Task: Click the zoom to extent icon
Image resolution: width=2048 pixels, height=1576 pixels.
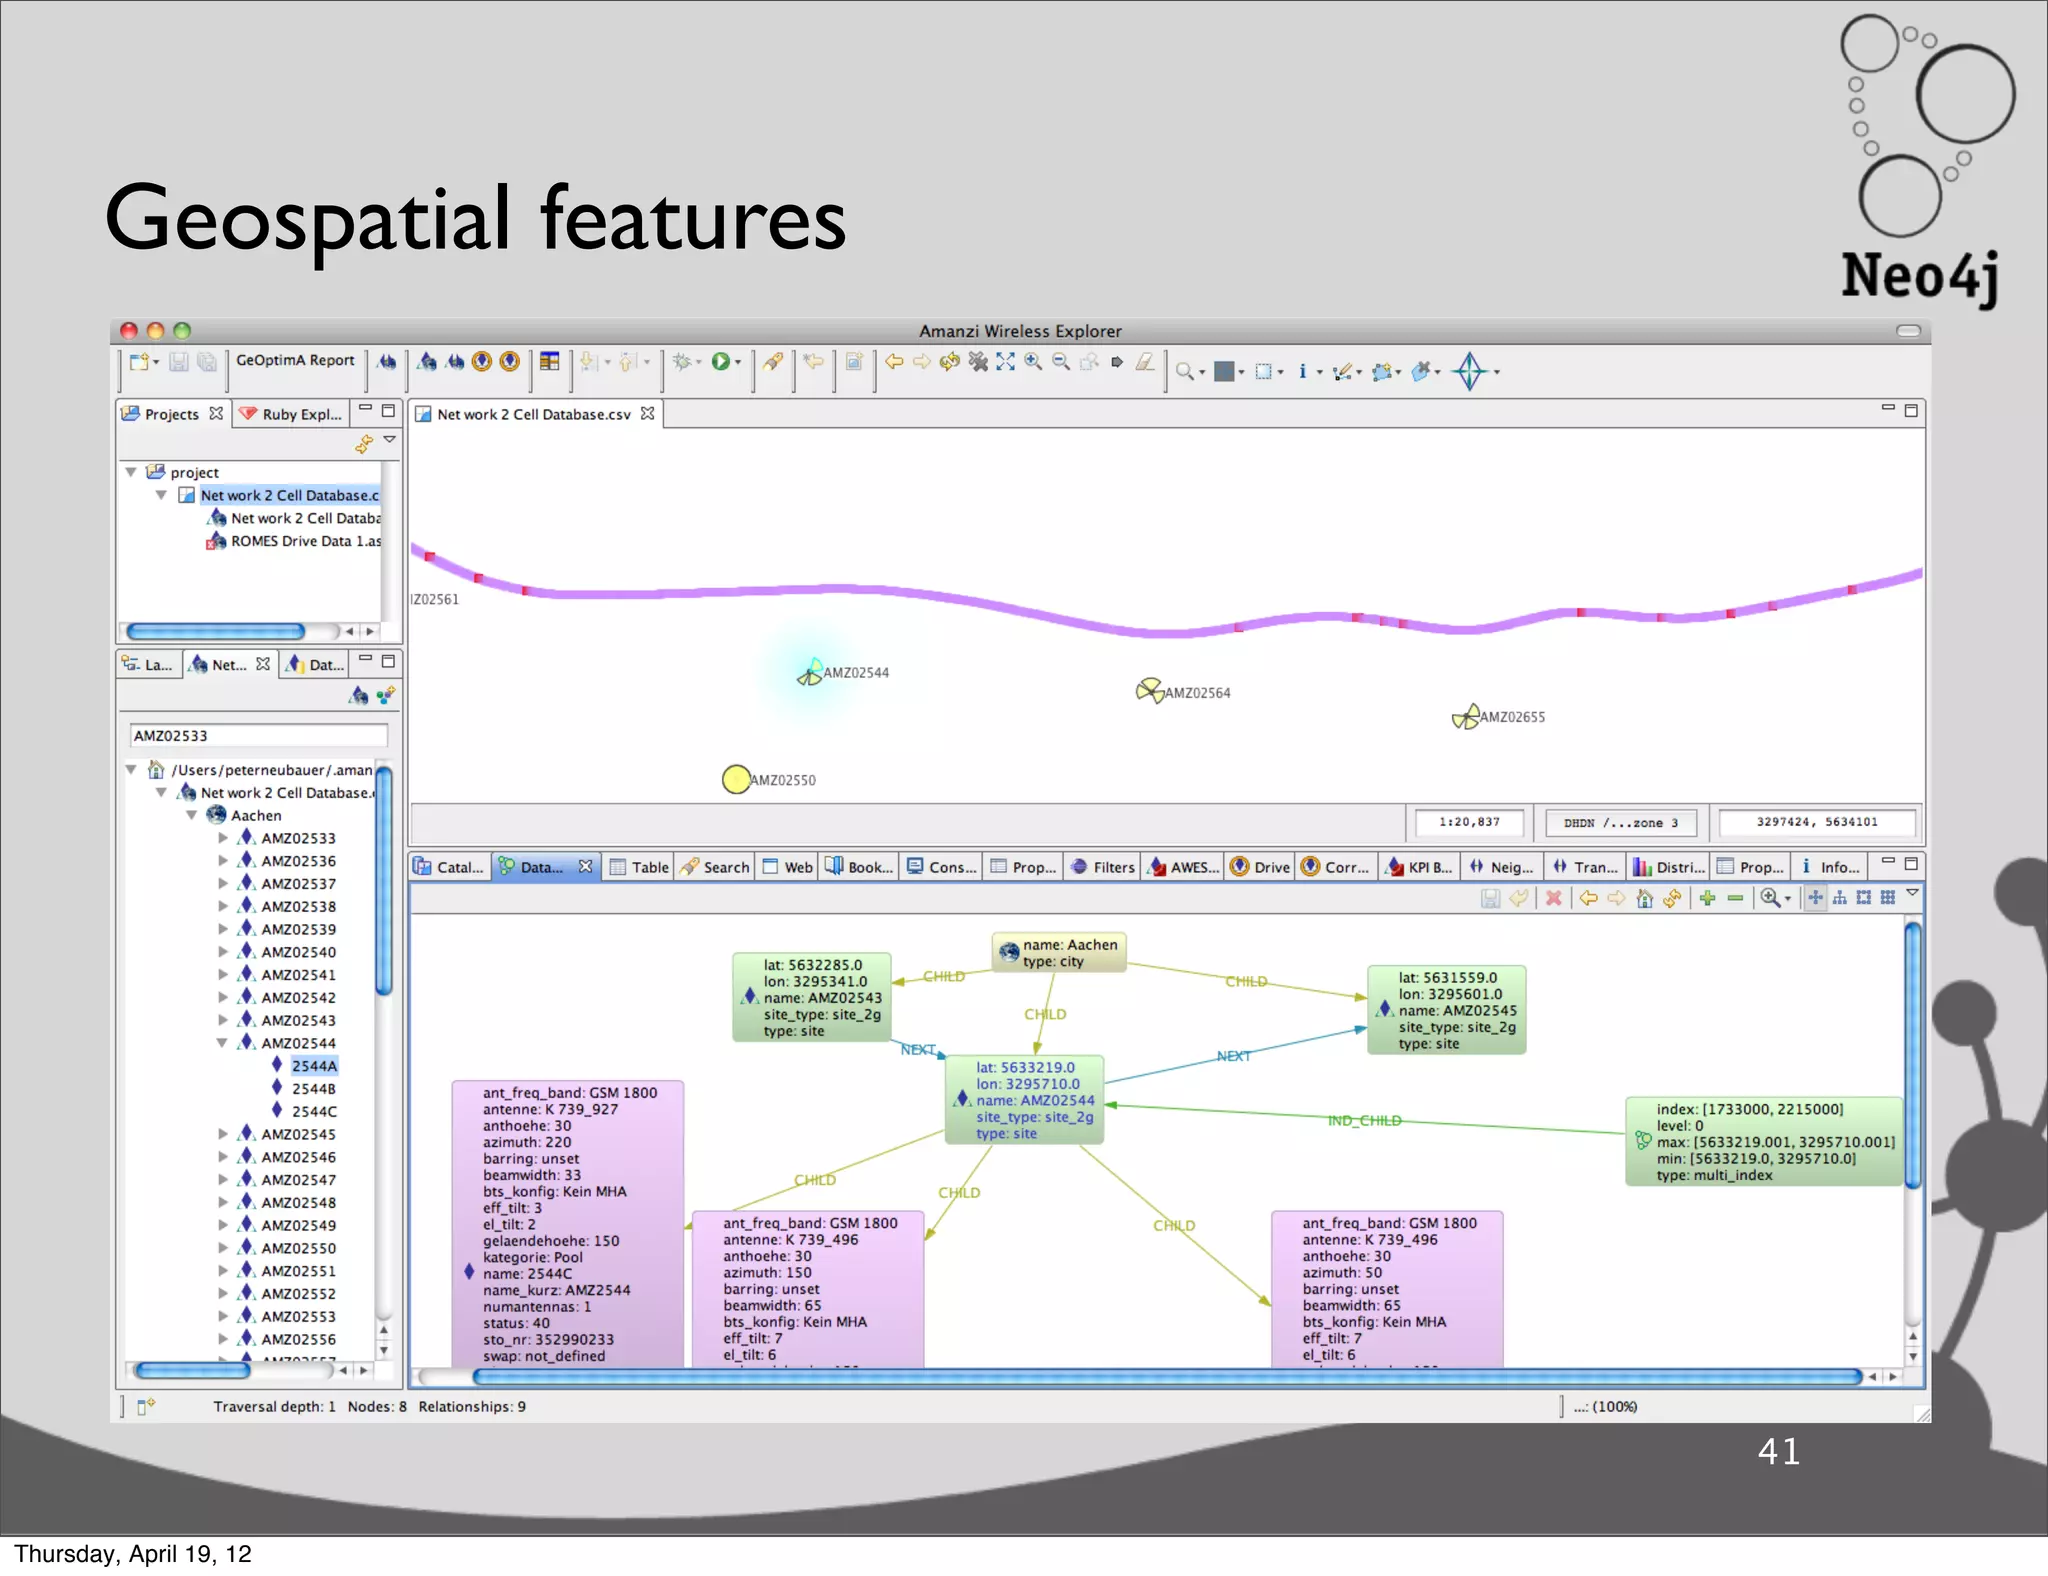Action: coord(1005,362)
